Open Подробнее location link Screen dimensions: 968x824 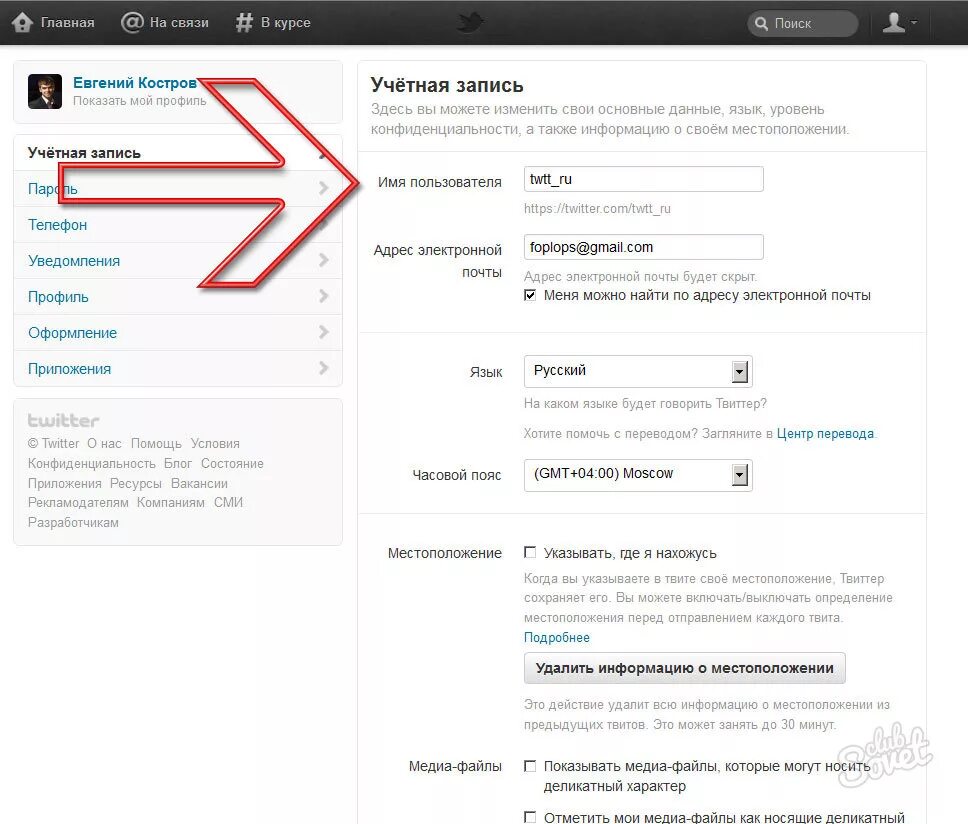pos(557,637)
